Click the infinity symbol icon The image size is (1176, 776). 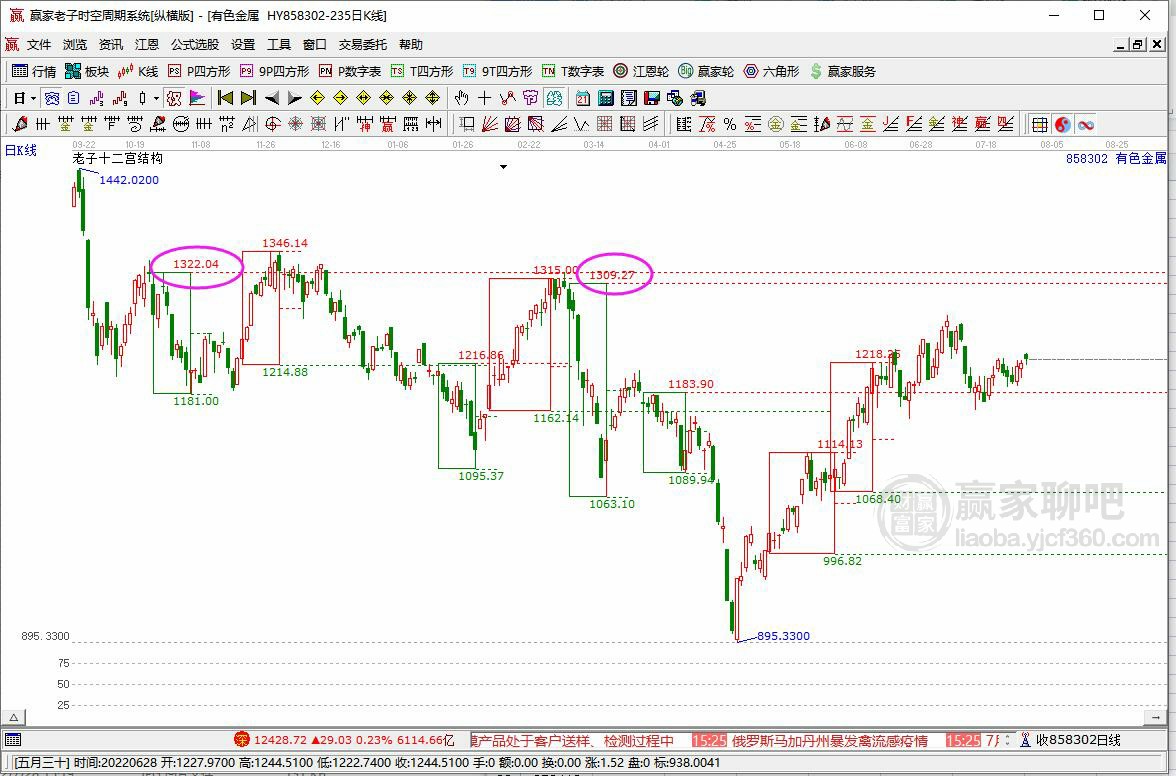coord(1085,124)
